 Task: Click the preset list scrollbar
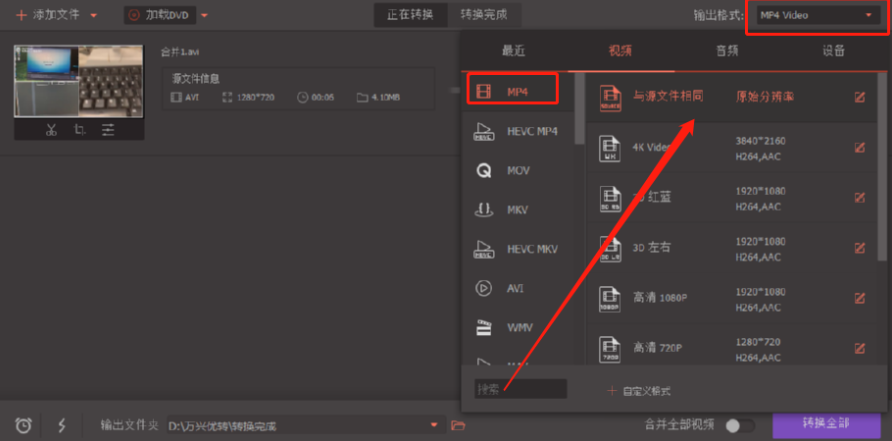coord(881,166)
